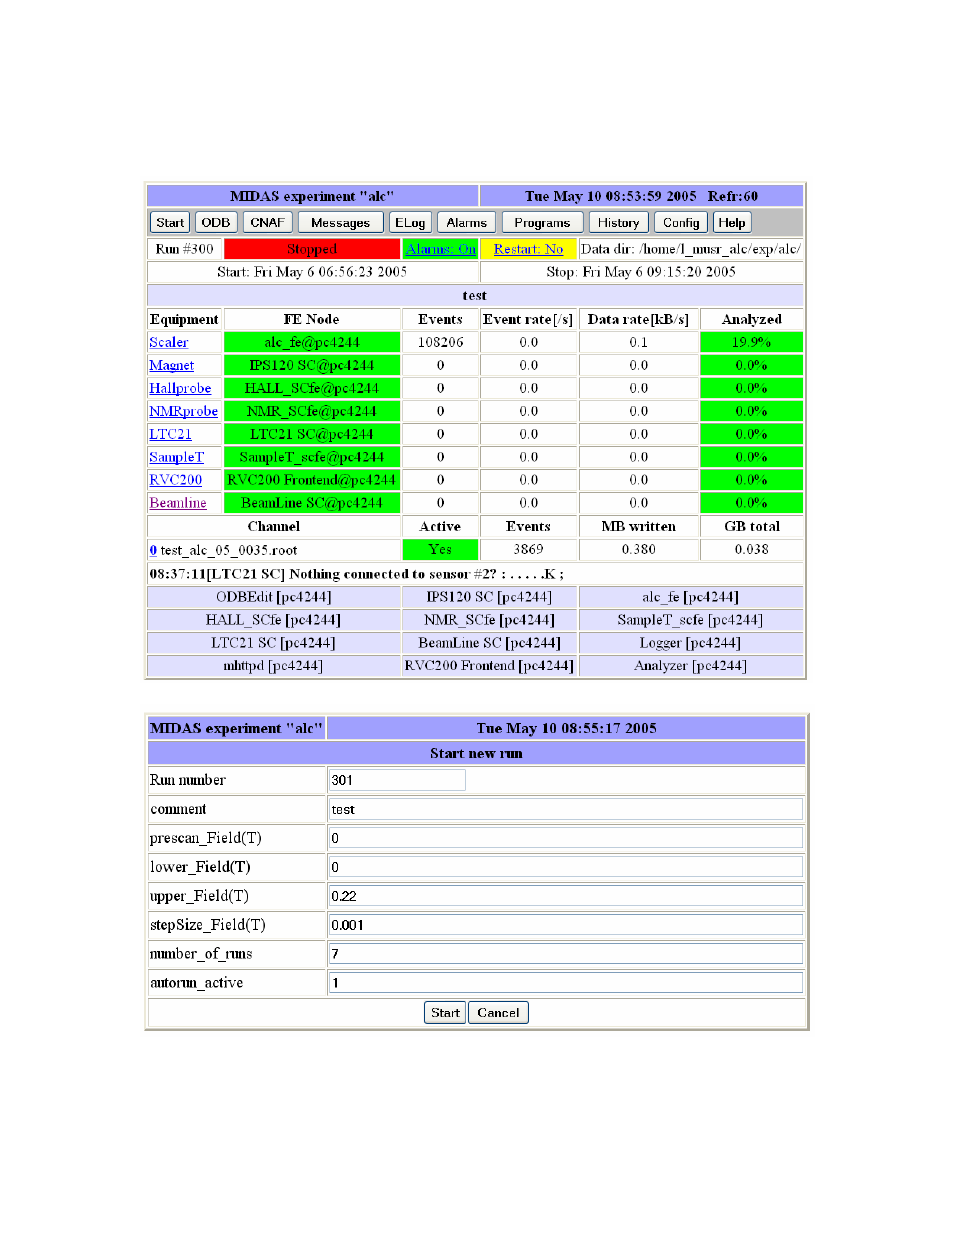Screen dimensions: 954x1235
Task: Click the Run number input field
Action: pos(397,780)
